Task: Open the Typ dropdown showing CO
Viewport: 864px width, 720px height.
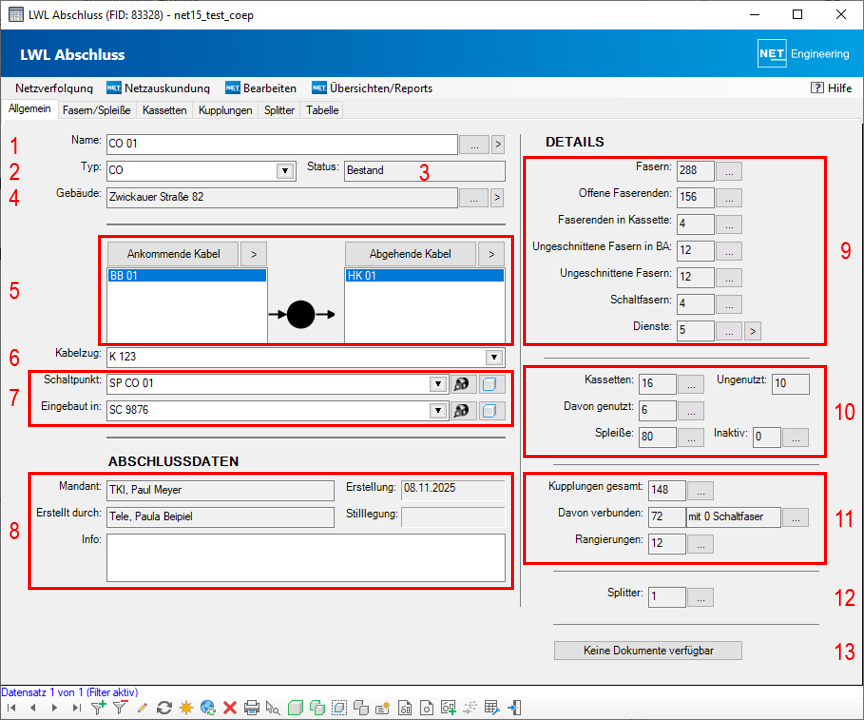Action: coord(285,171)
